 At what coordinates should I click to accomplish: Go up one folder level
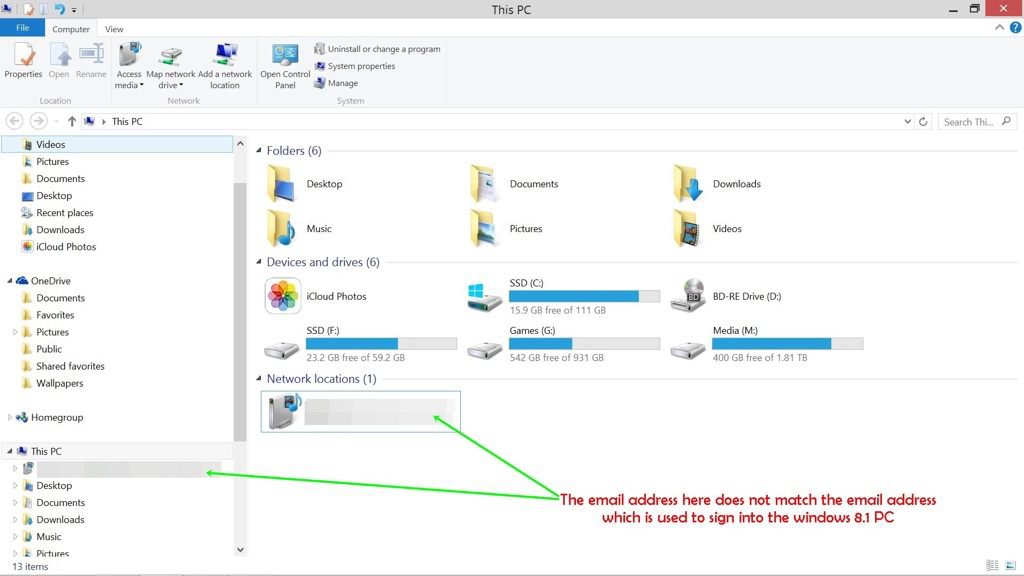pos(72,121)
